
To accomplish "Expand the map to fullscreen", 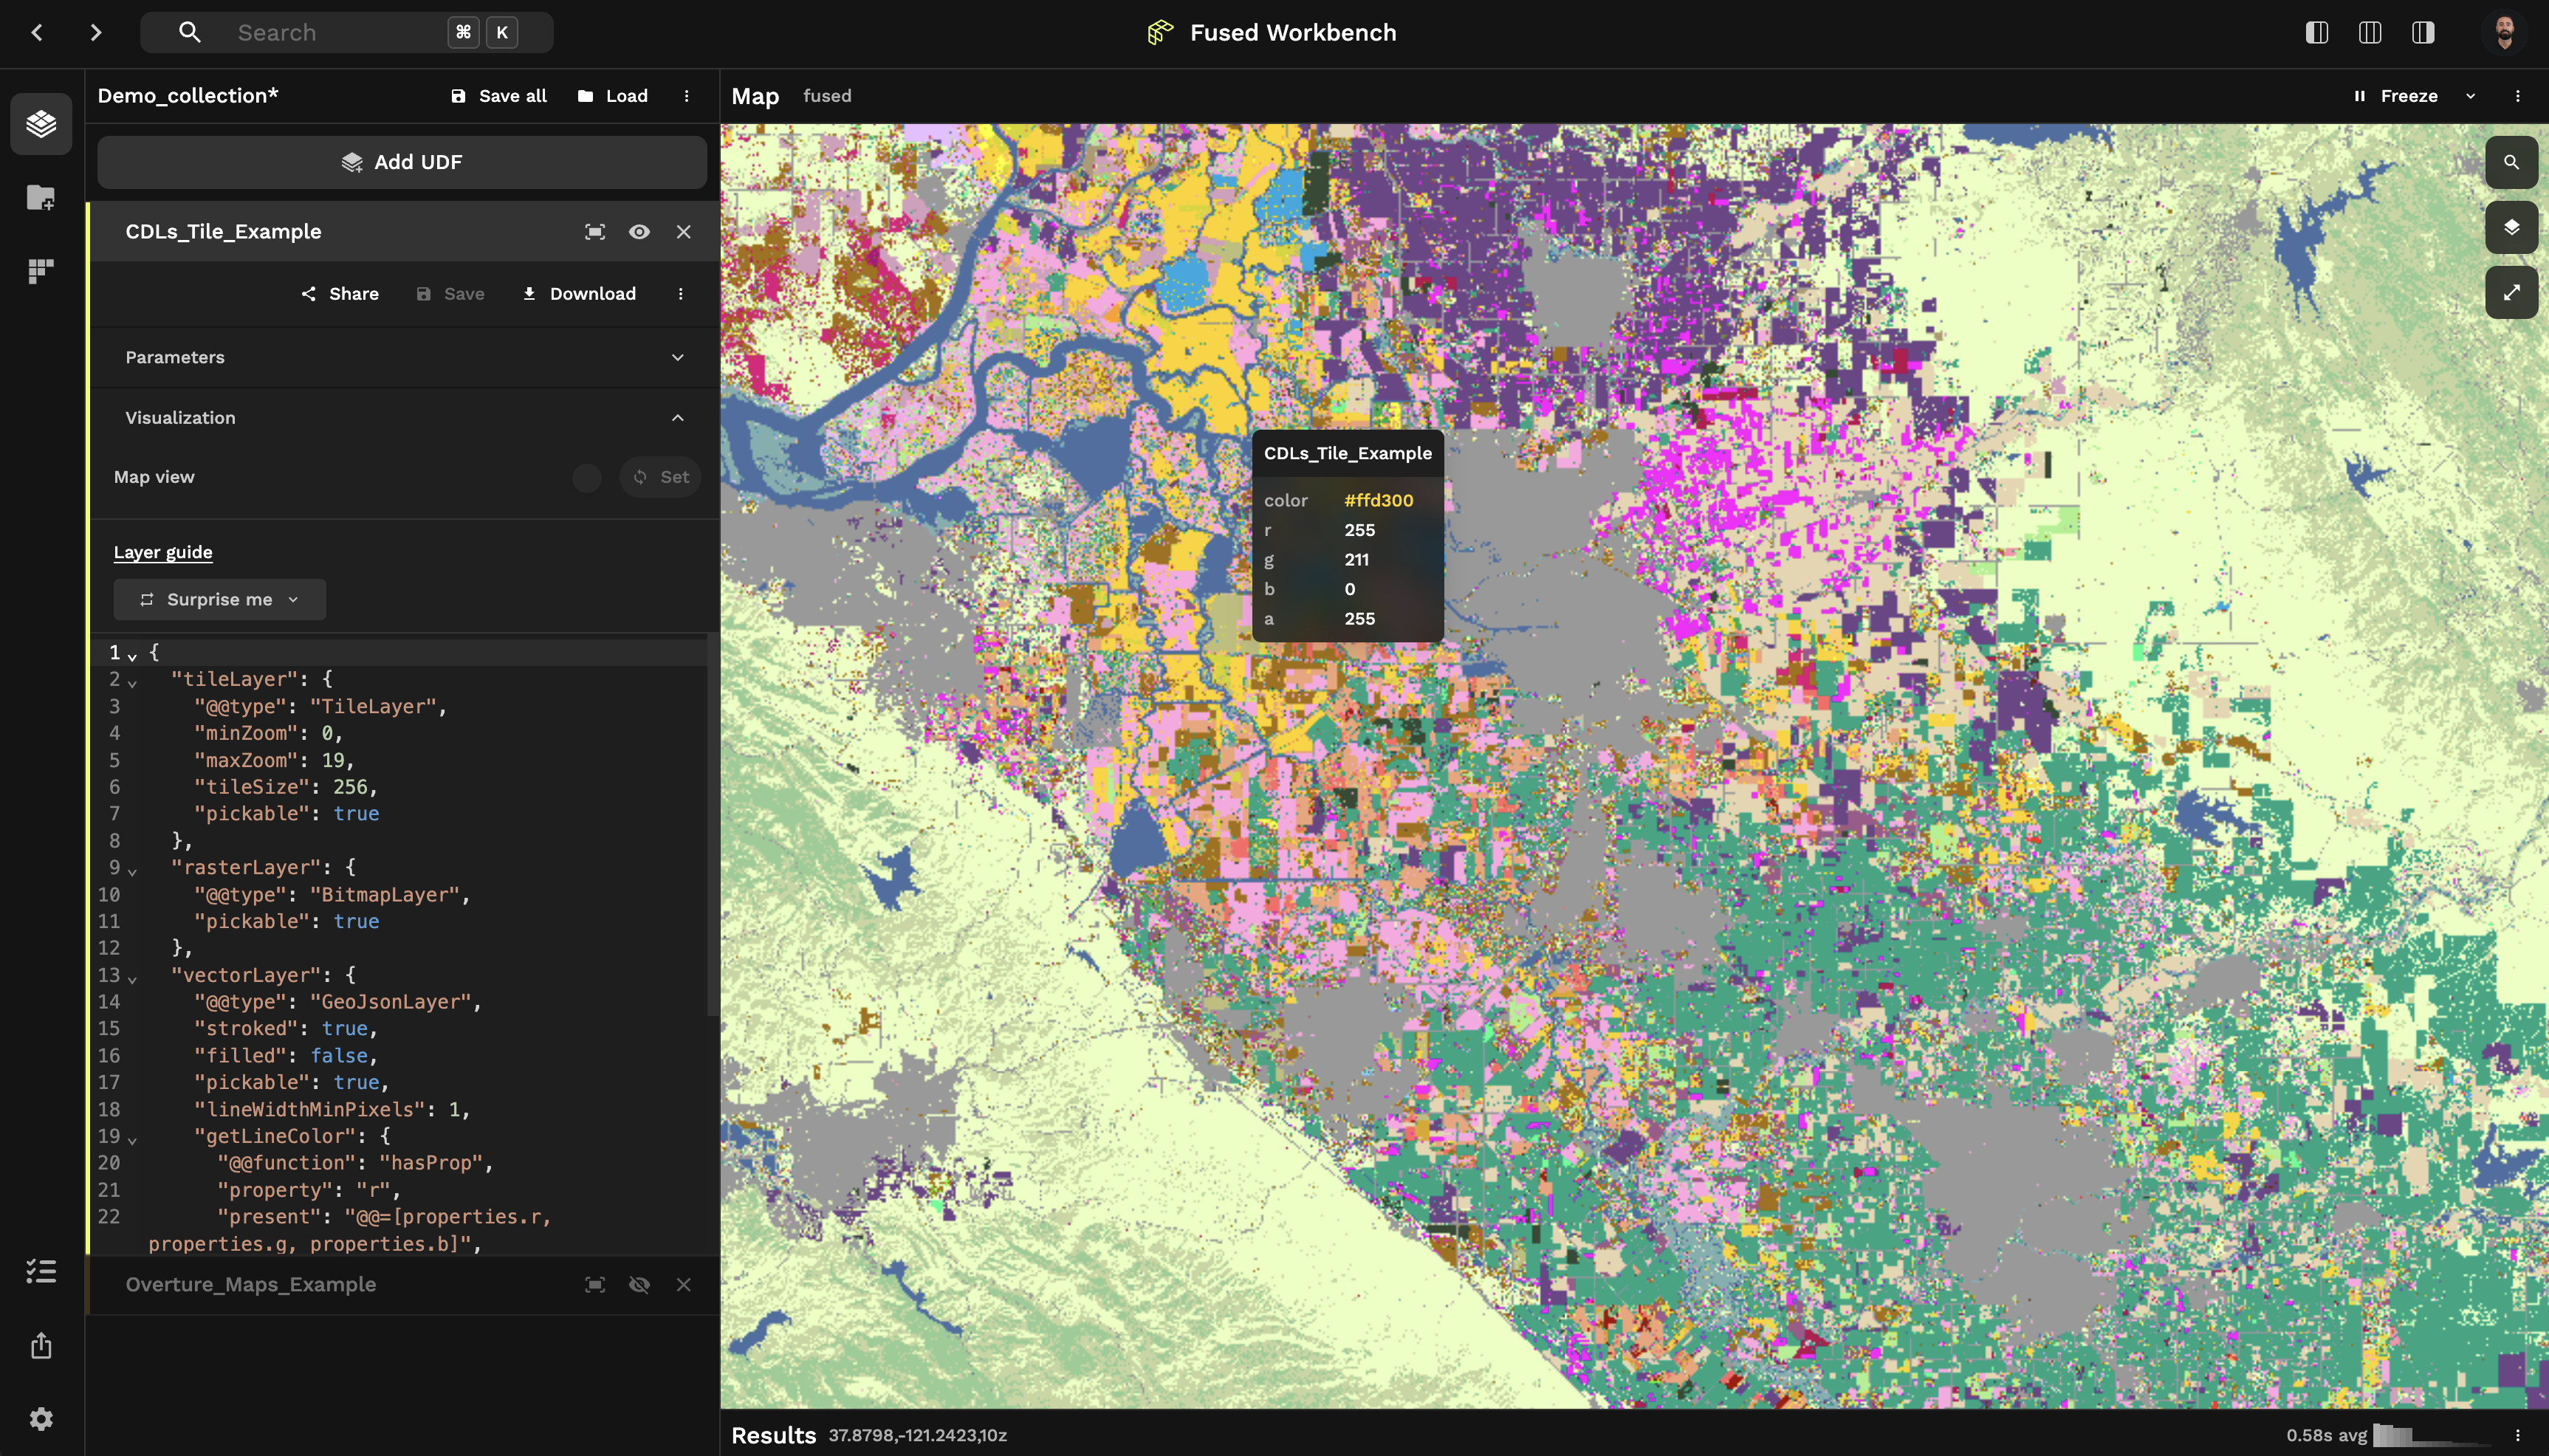I will pos(2511,293).
